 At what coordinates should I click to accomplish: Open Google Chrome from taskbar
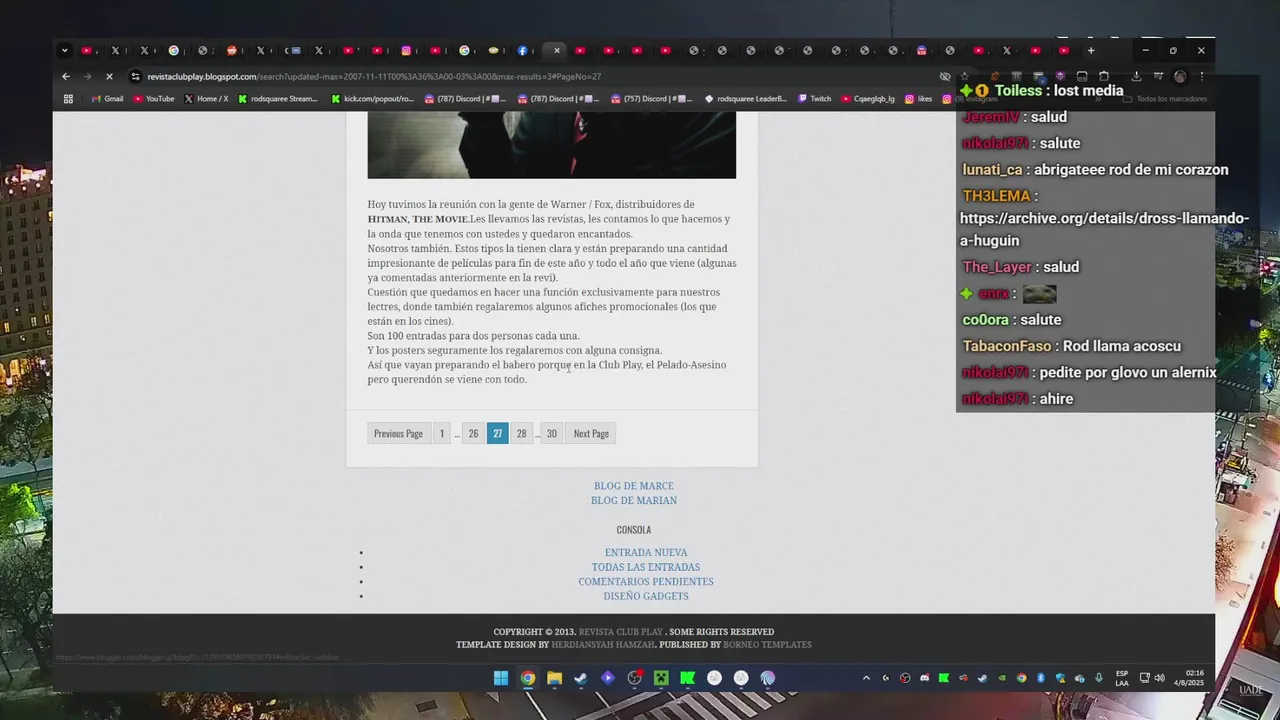point(527,678)
